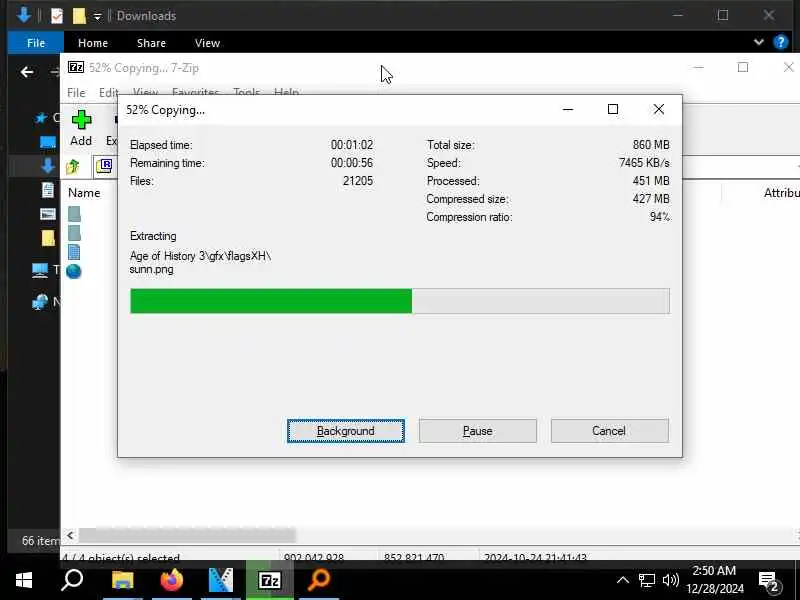
Task: Open volume control tray icon
Action: (670, 580)
